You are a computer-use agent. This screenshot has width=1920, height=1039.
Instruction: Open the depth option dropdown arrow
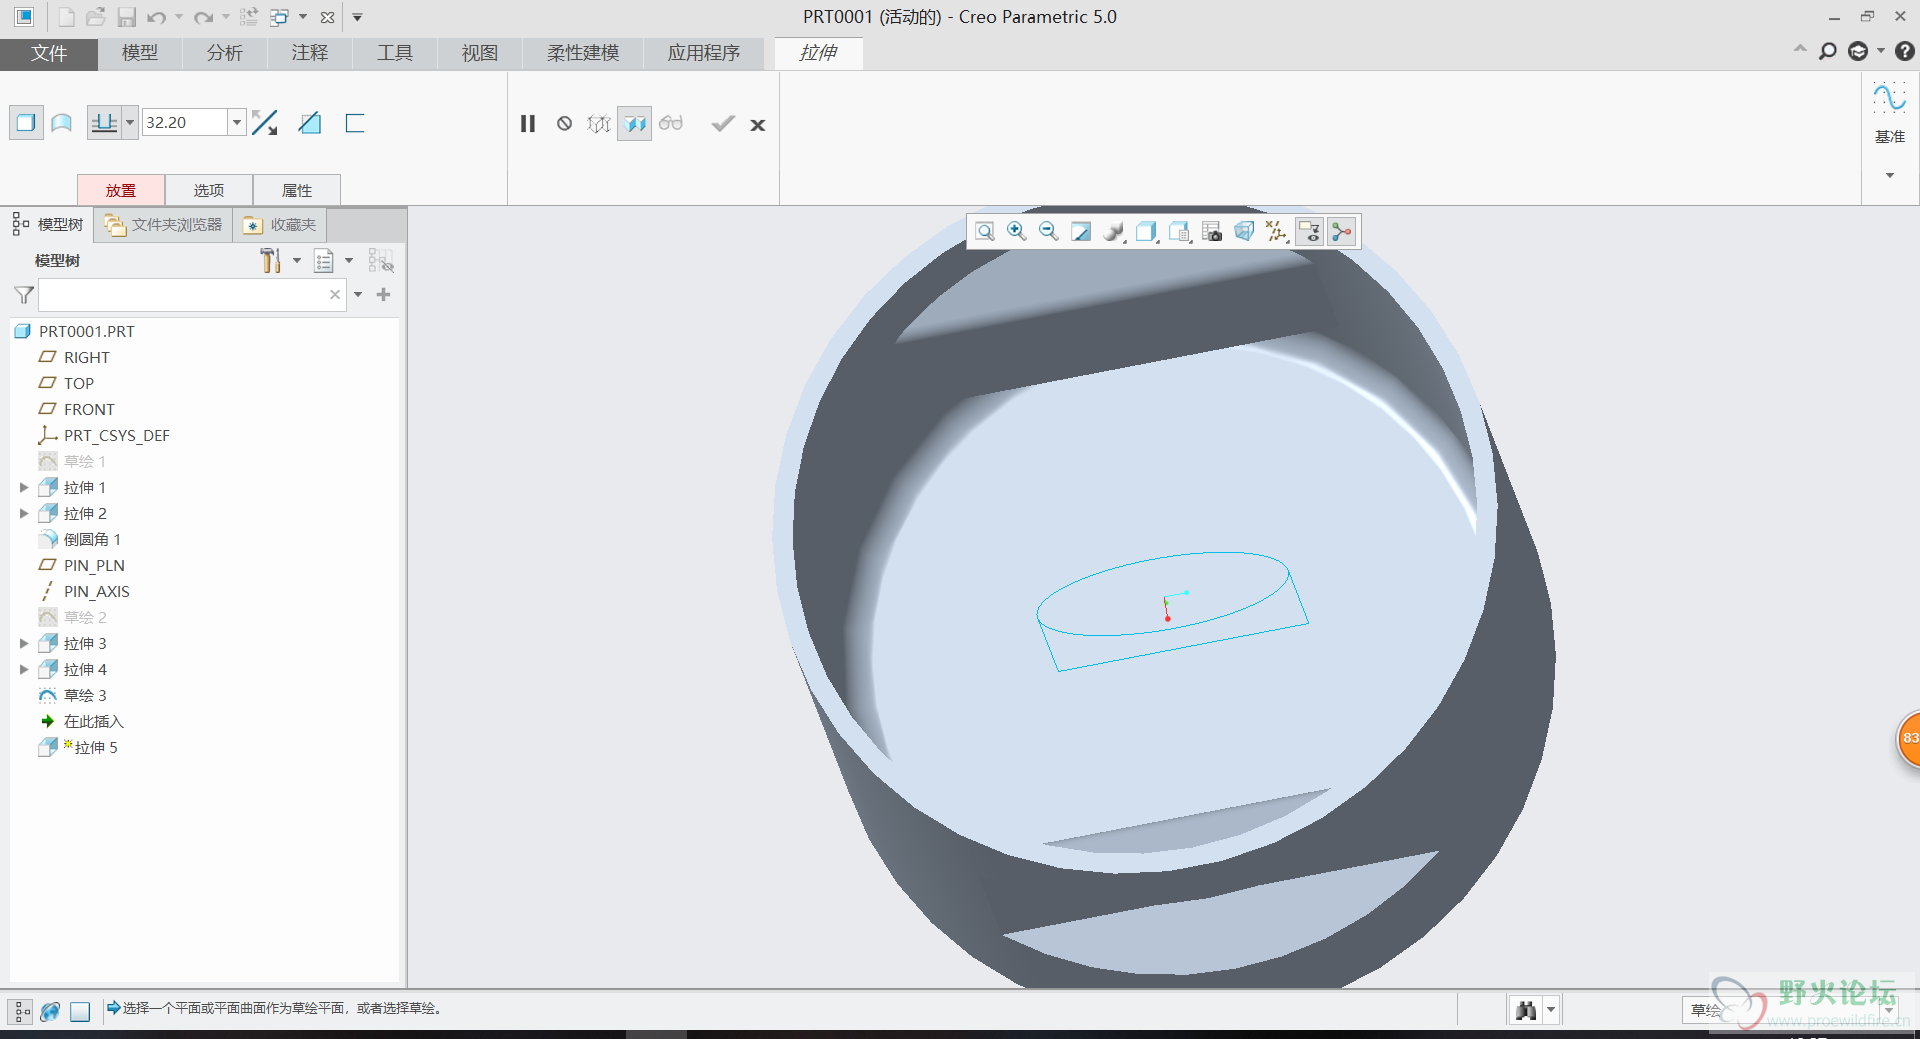tap(130, 123)
